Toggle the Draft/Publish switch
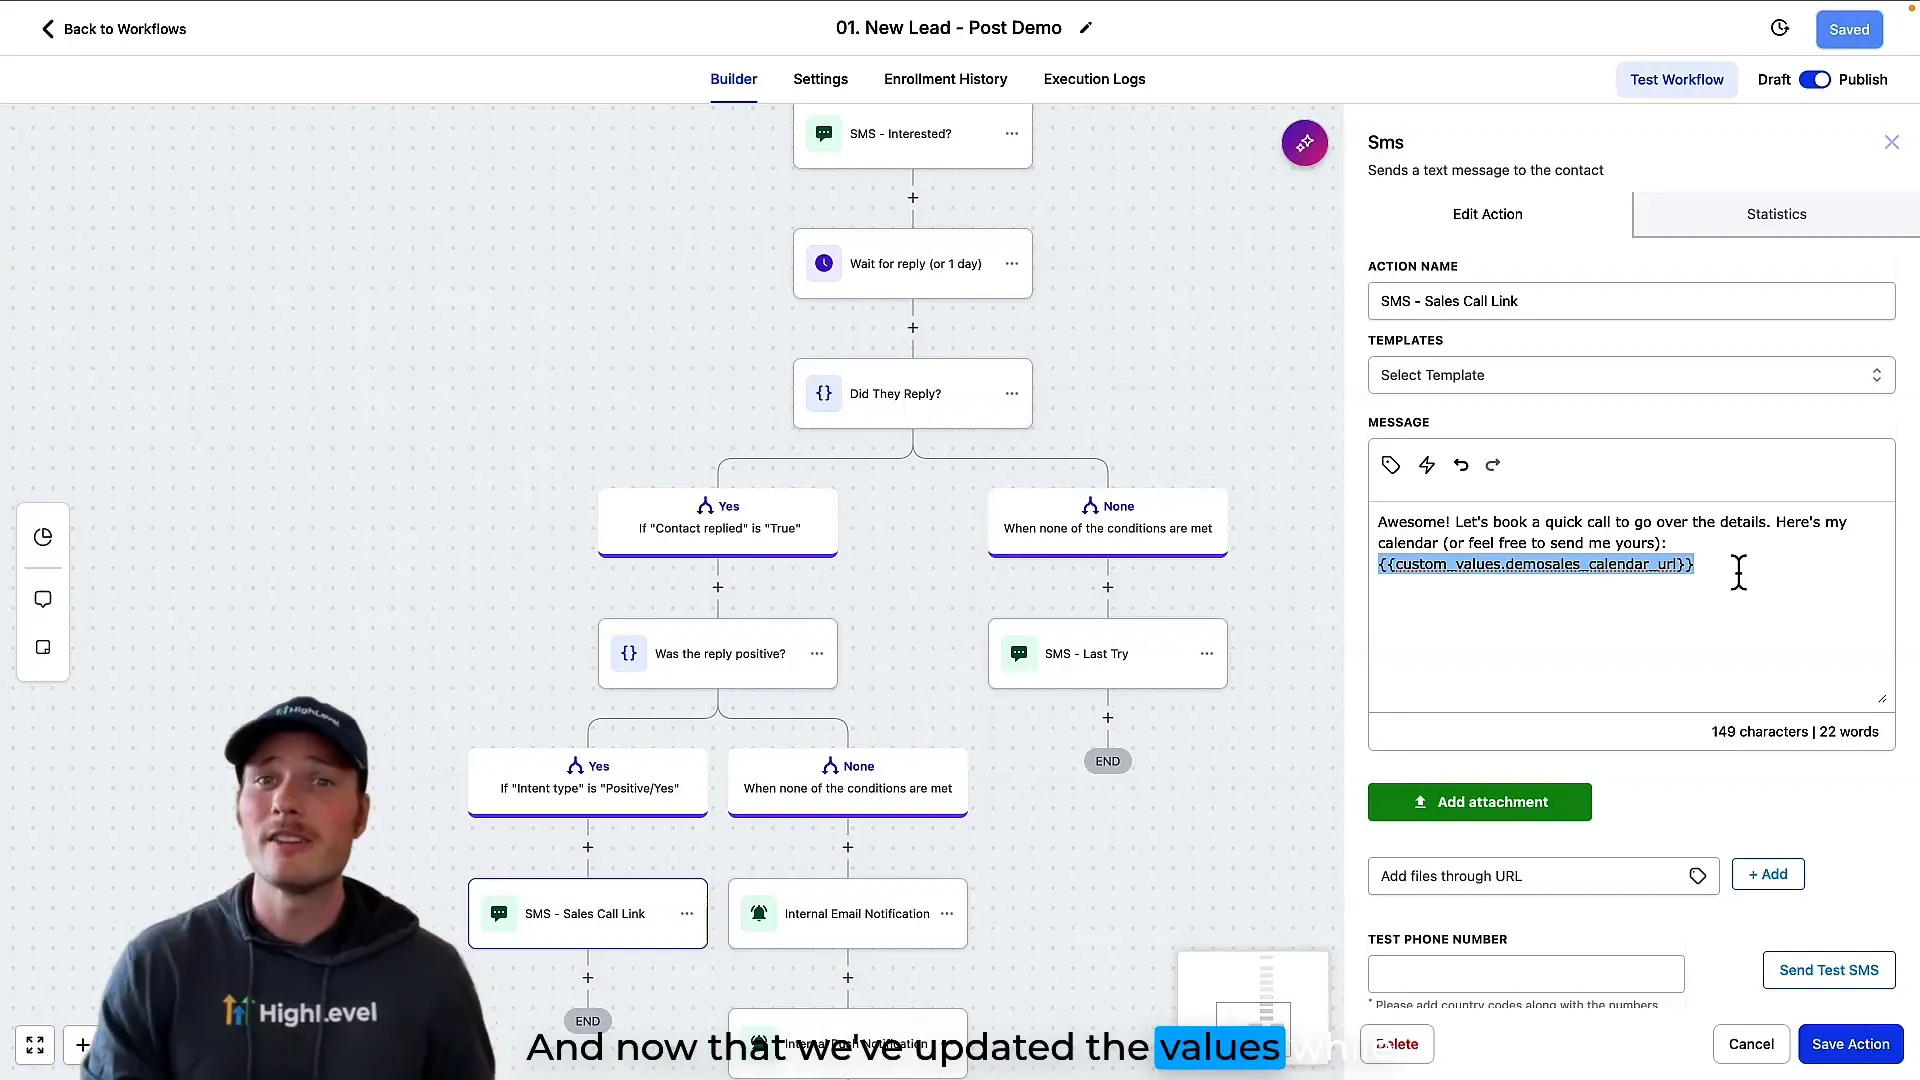The image size is (1920, 1080). (x=1814, y=80)
